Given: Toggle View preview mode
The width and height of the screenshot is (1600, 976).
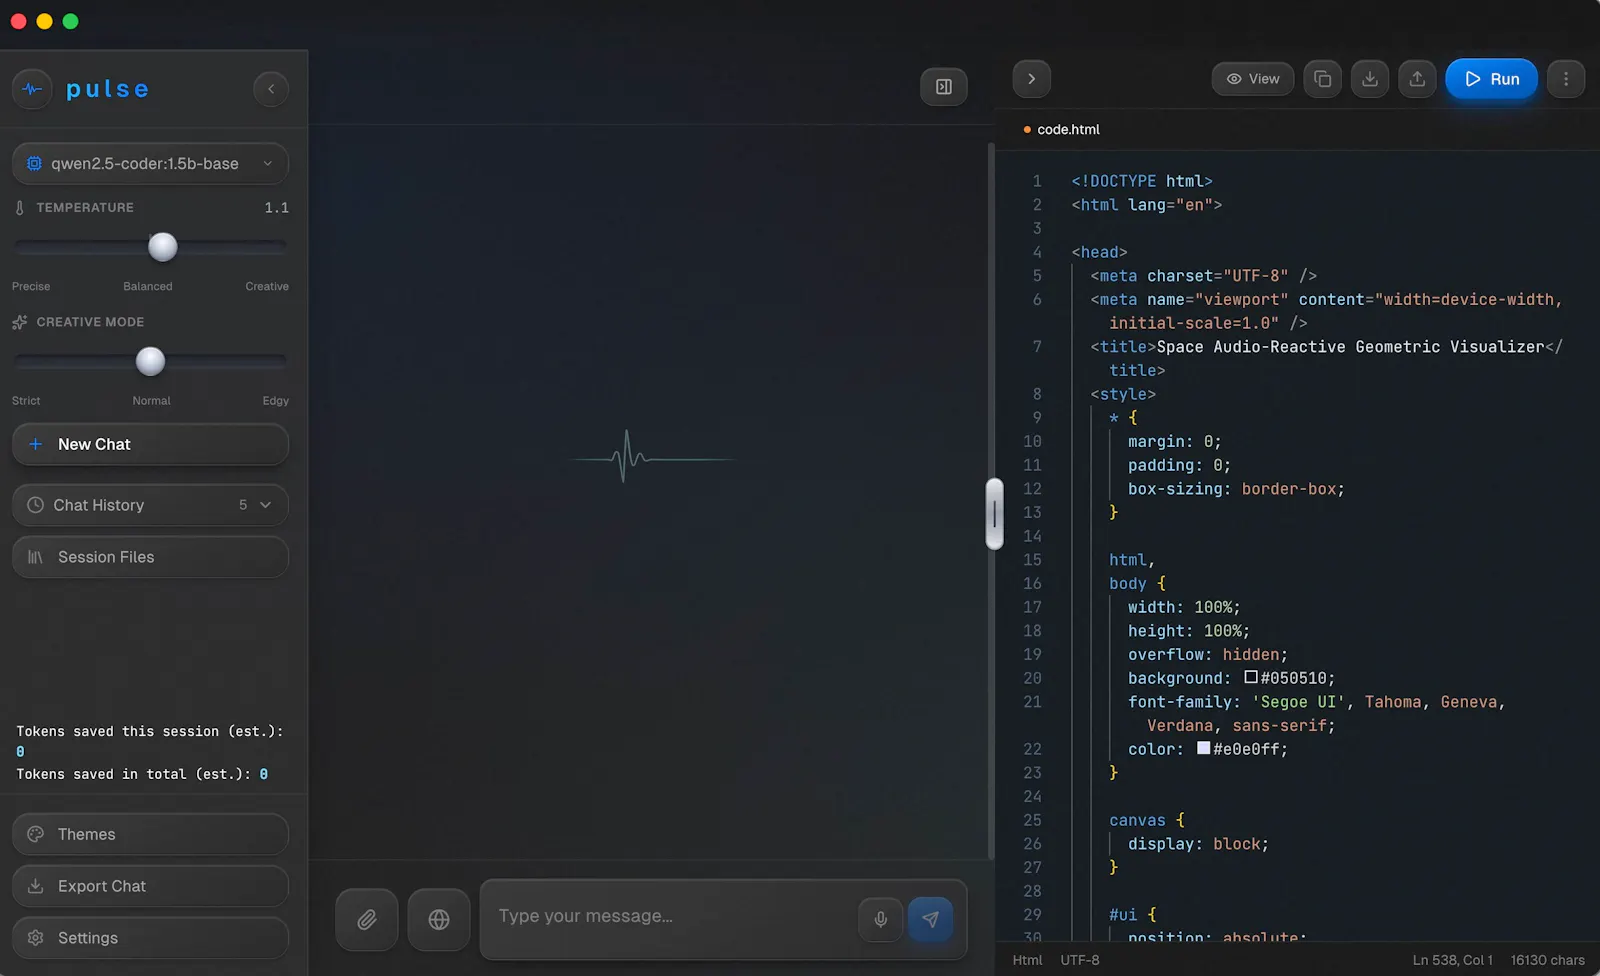Looking at the screenshot, I should (x=1253, y=79).
